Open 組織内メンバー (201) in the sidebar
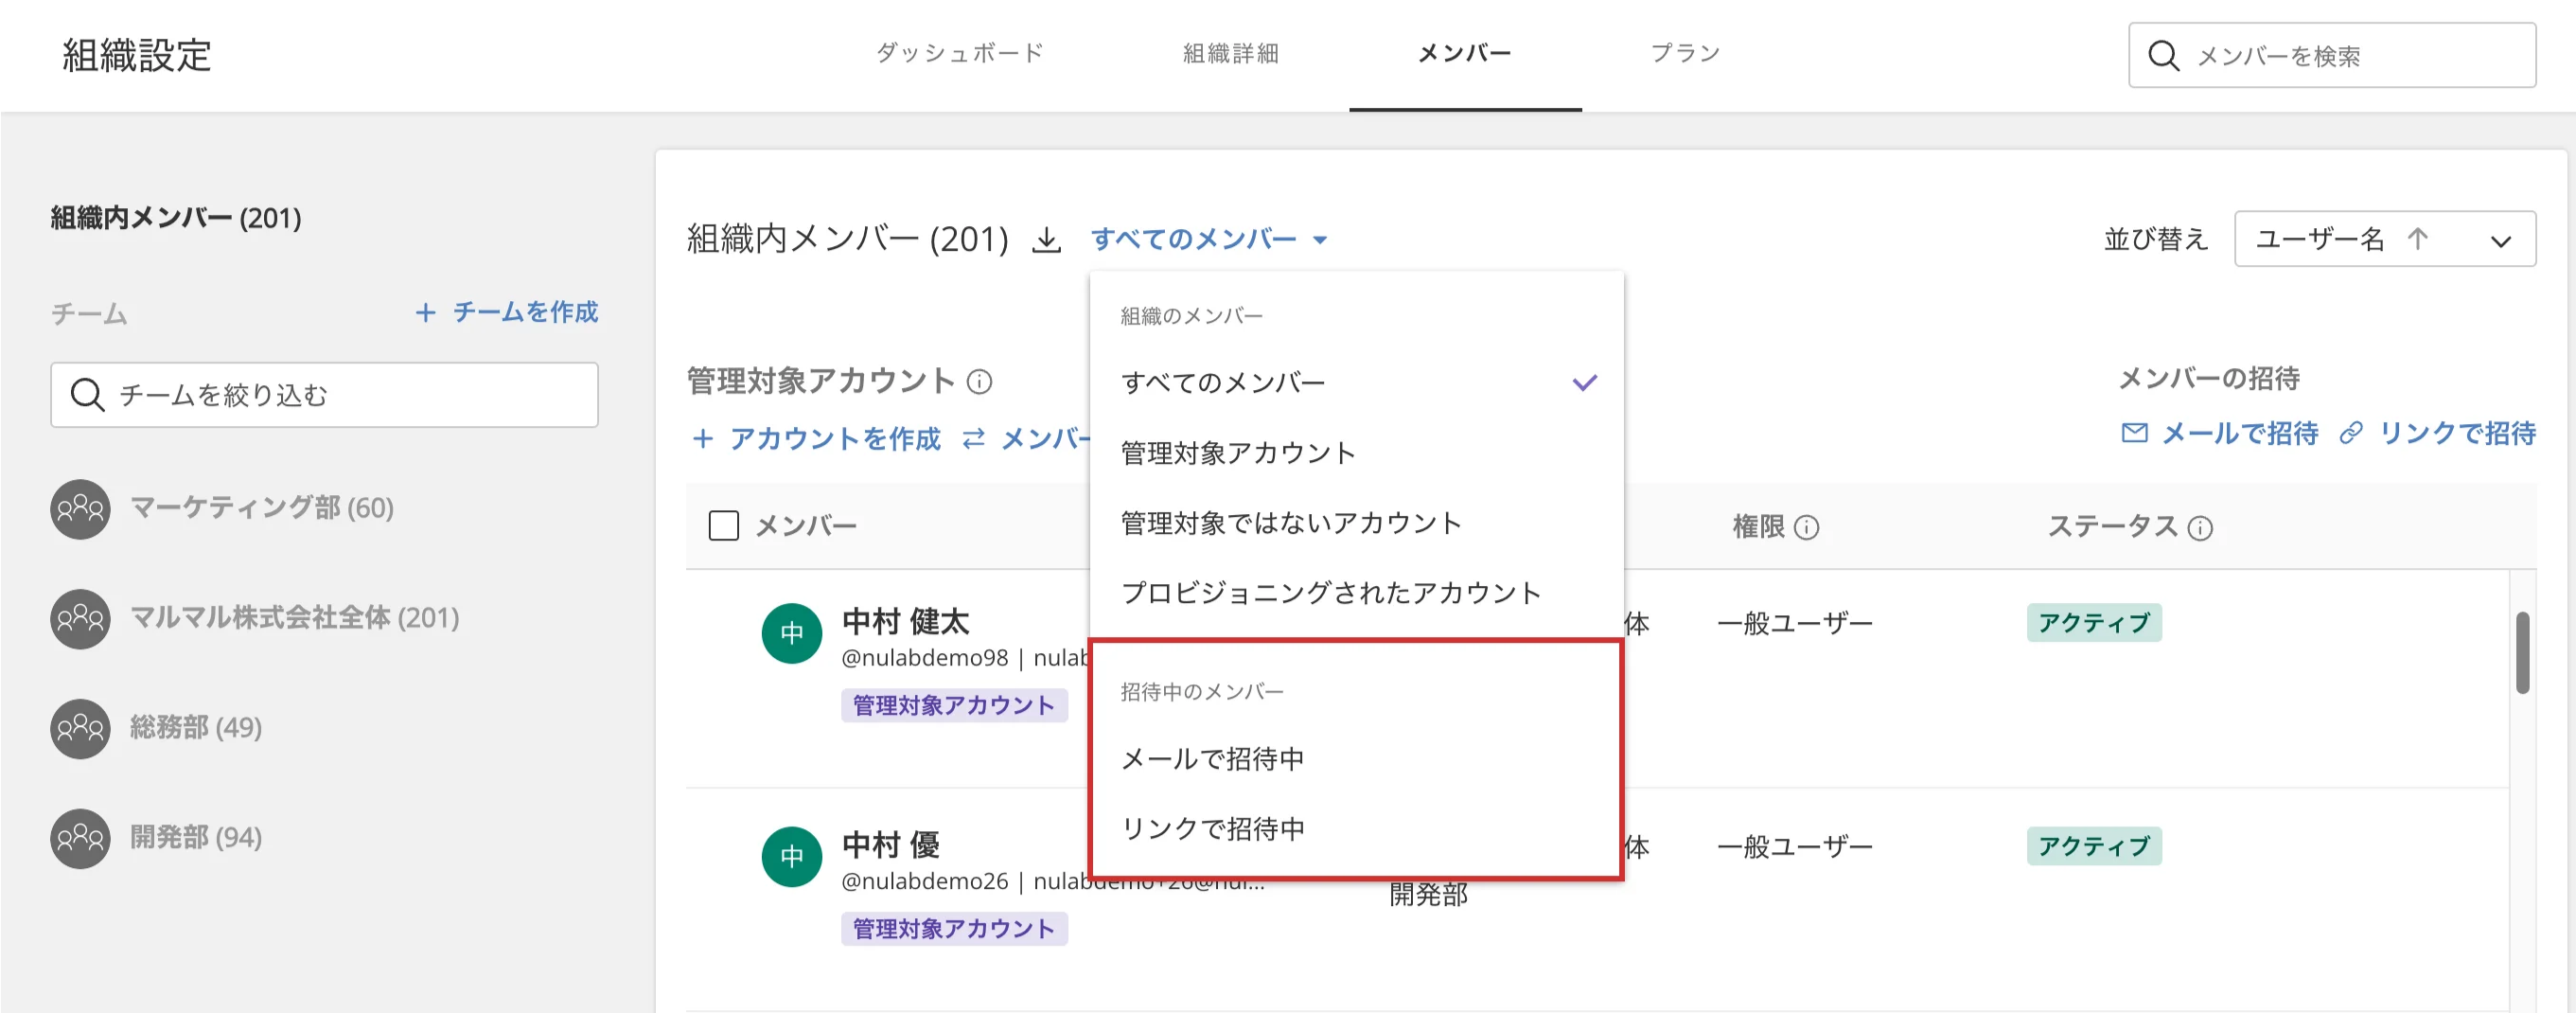The width and height of the screenshot is (2576, 1013). [x=176, y=218]
